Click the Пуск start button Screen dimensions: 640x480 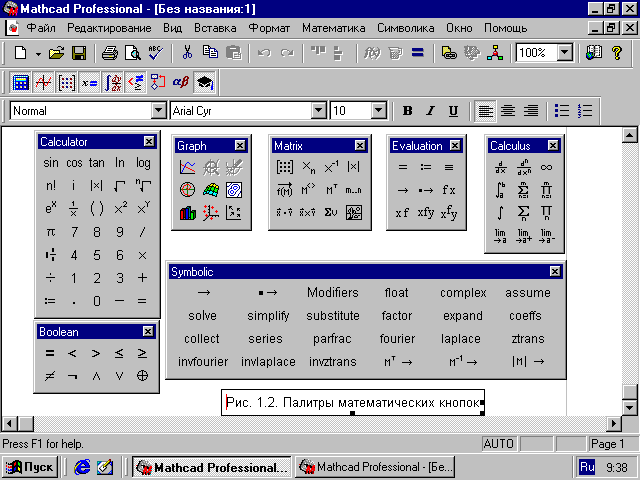click(30, 467)
